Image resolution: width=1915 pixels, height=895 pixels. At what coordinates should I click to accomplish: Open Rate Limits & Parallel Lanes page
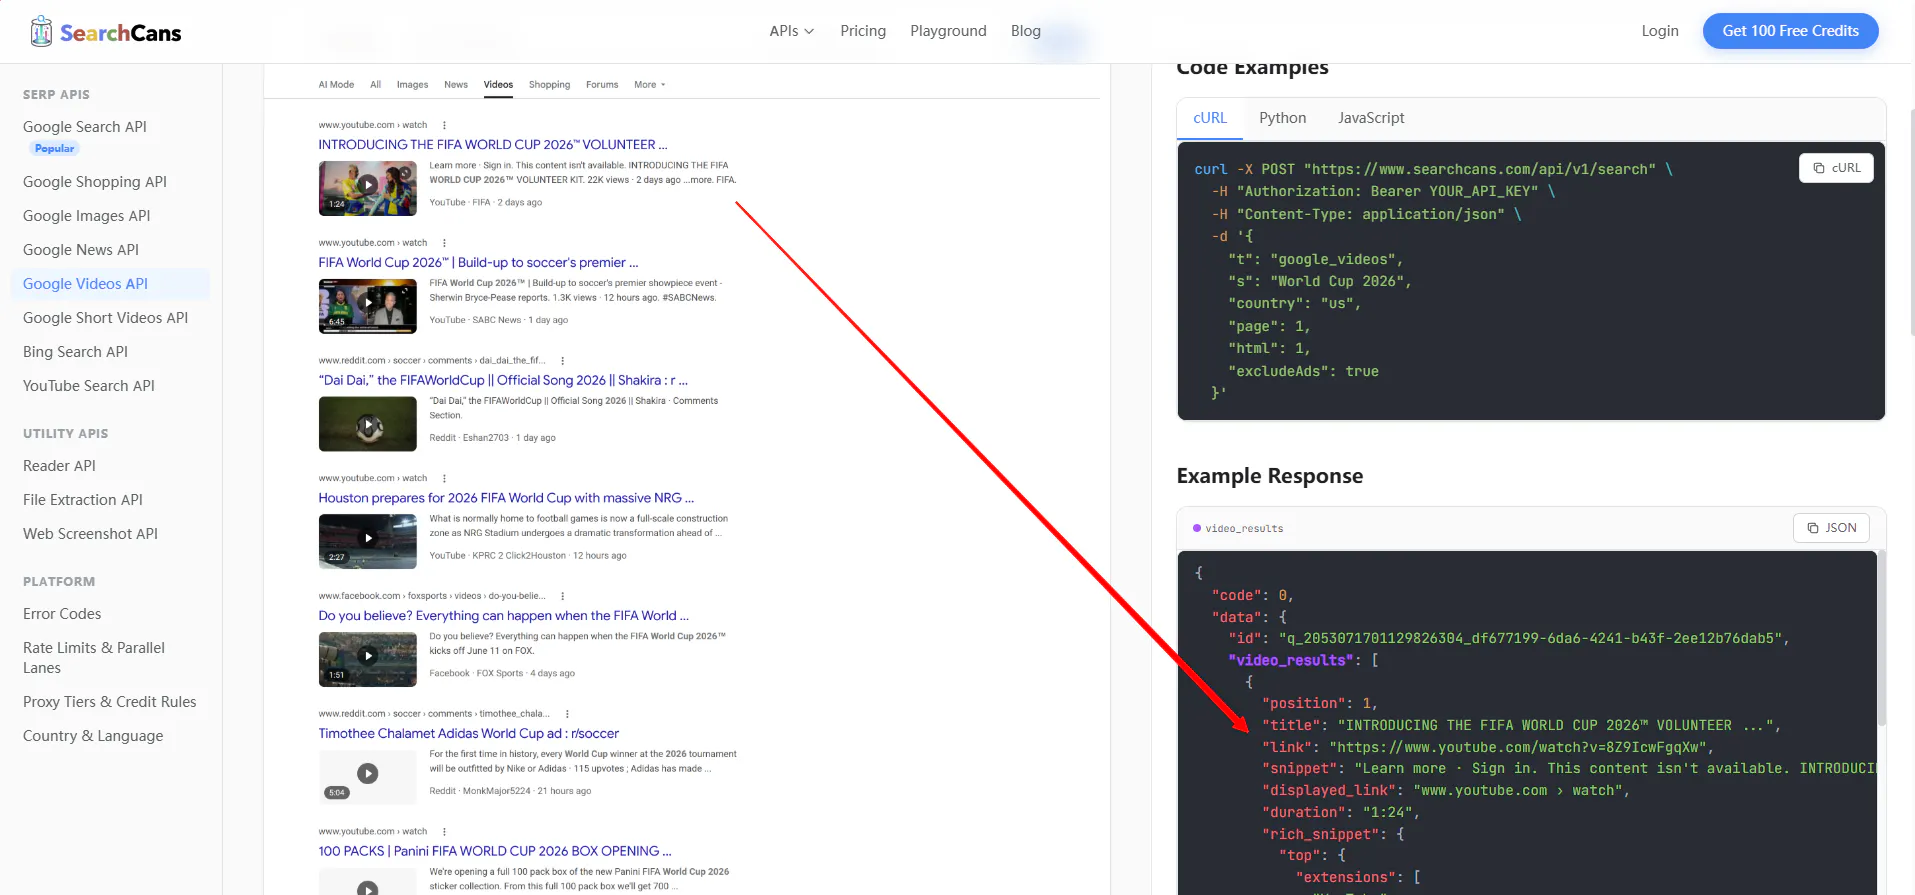coord(94,658)
